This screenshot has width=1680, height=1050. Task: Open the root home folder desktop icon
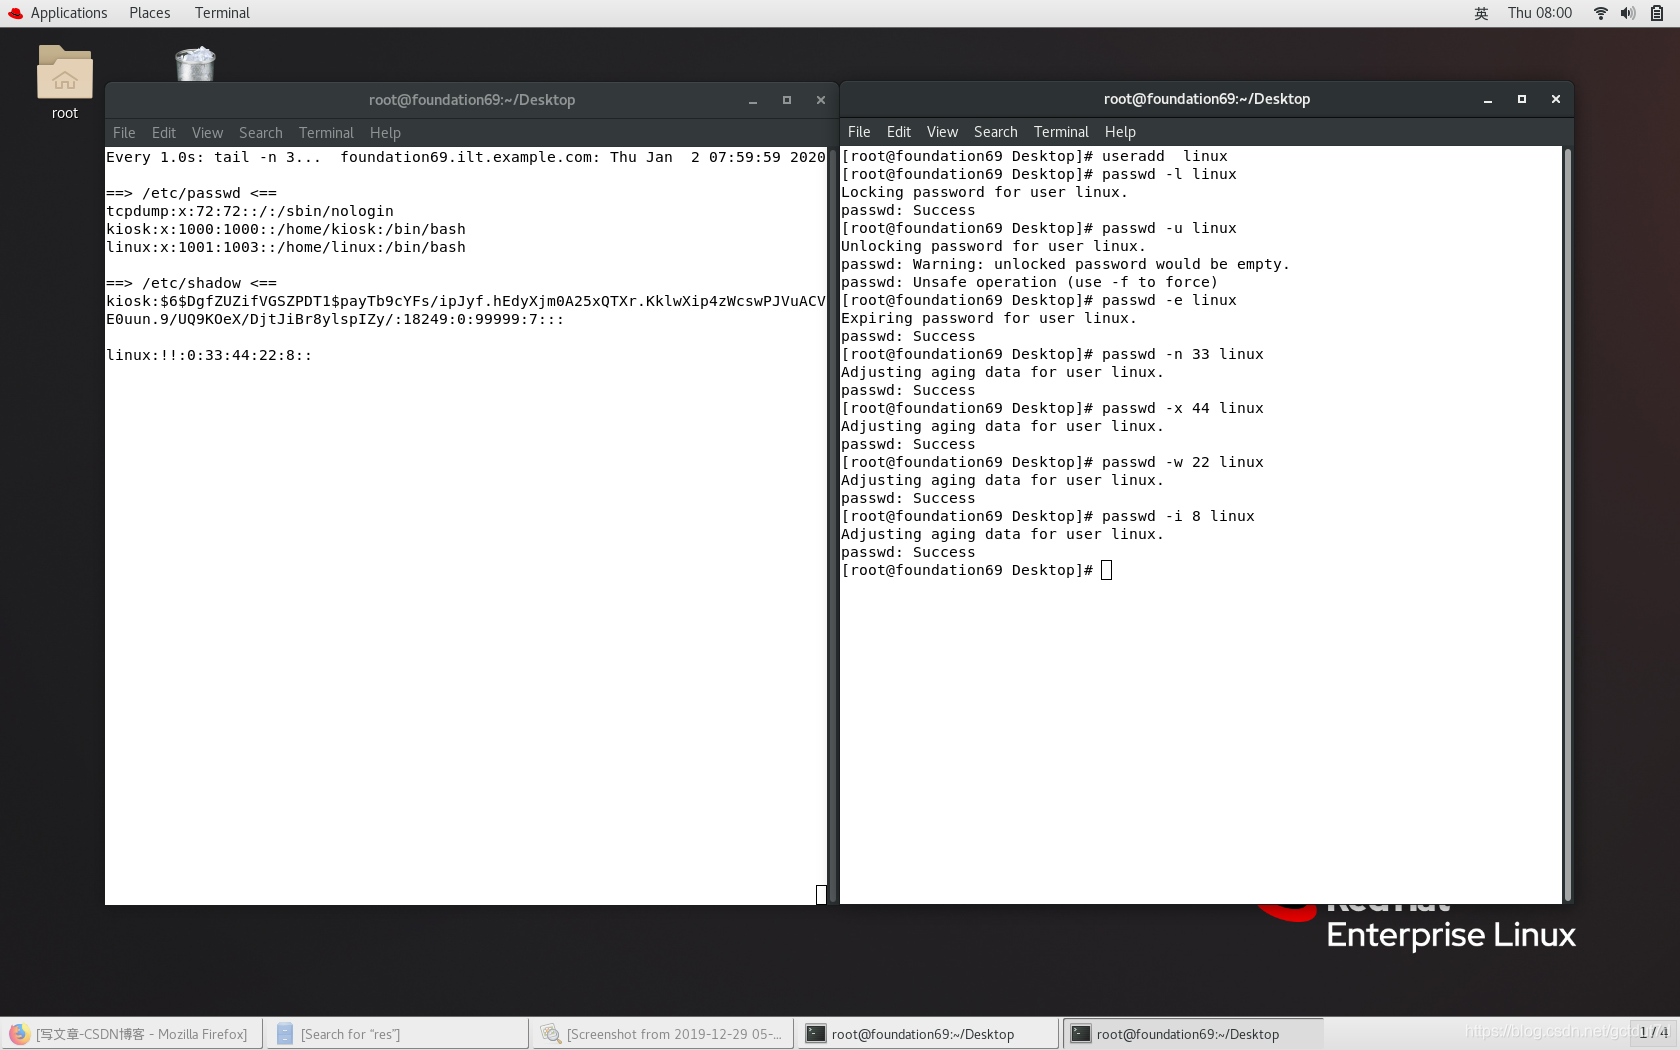65,83
